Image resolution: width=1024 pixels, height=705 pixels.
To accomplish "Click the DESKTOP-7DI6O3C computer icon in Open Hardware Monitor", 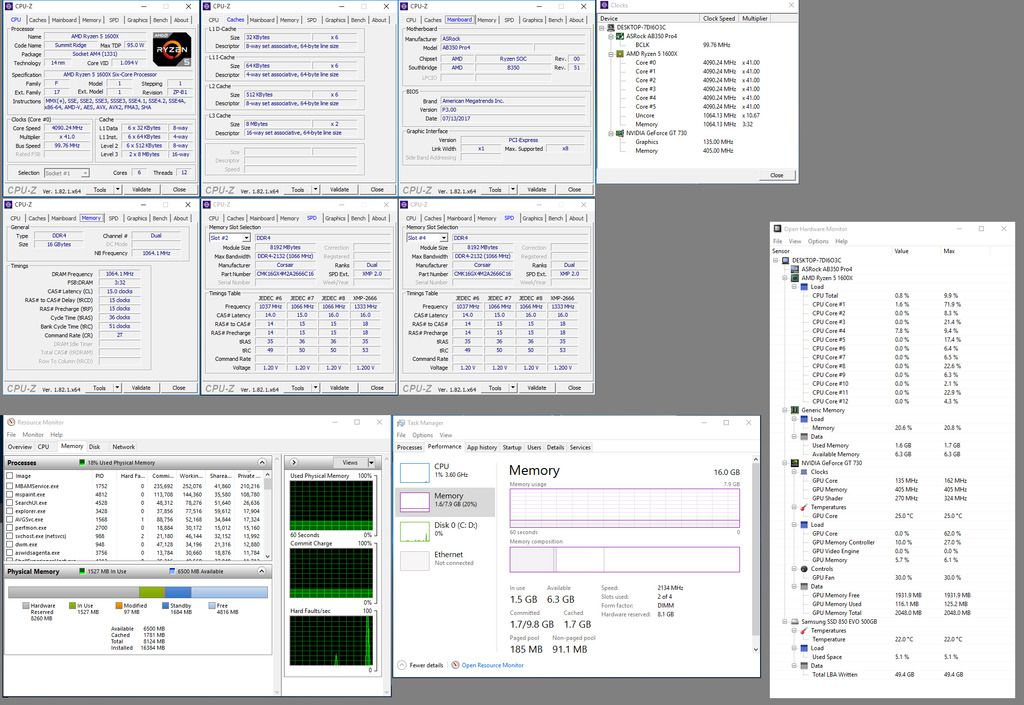I will [786, 260].
